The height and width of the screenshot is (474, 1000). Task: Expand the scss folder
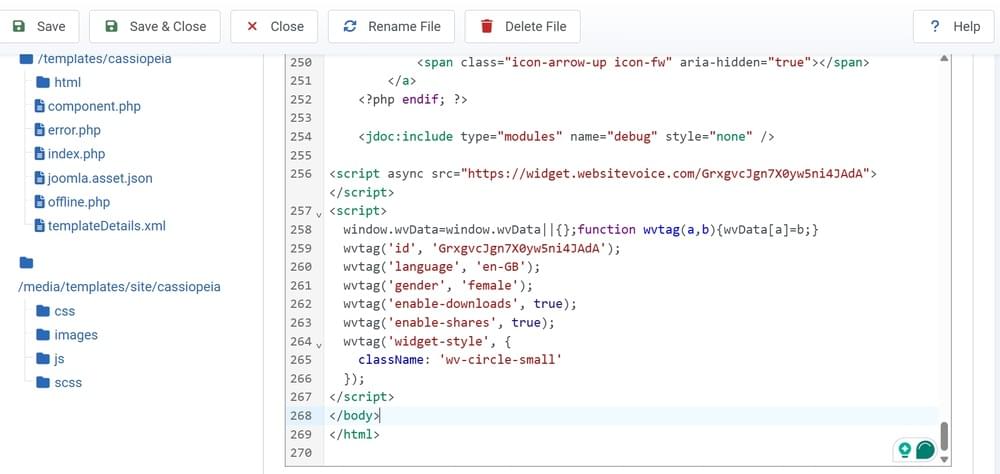click(x=68, y=383)
